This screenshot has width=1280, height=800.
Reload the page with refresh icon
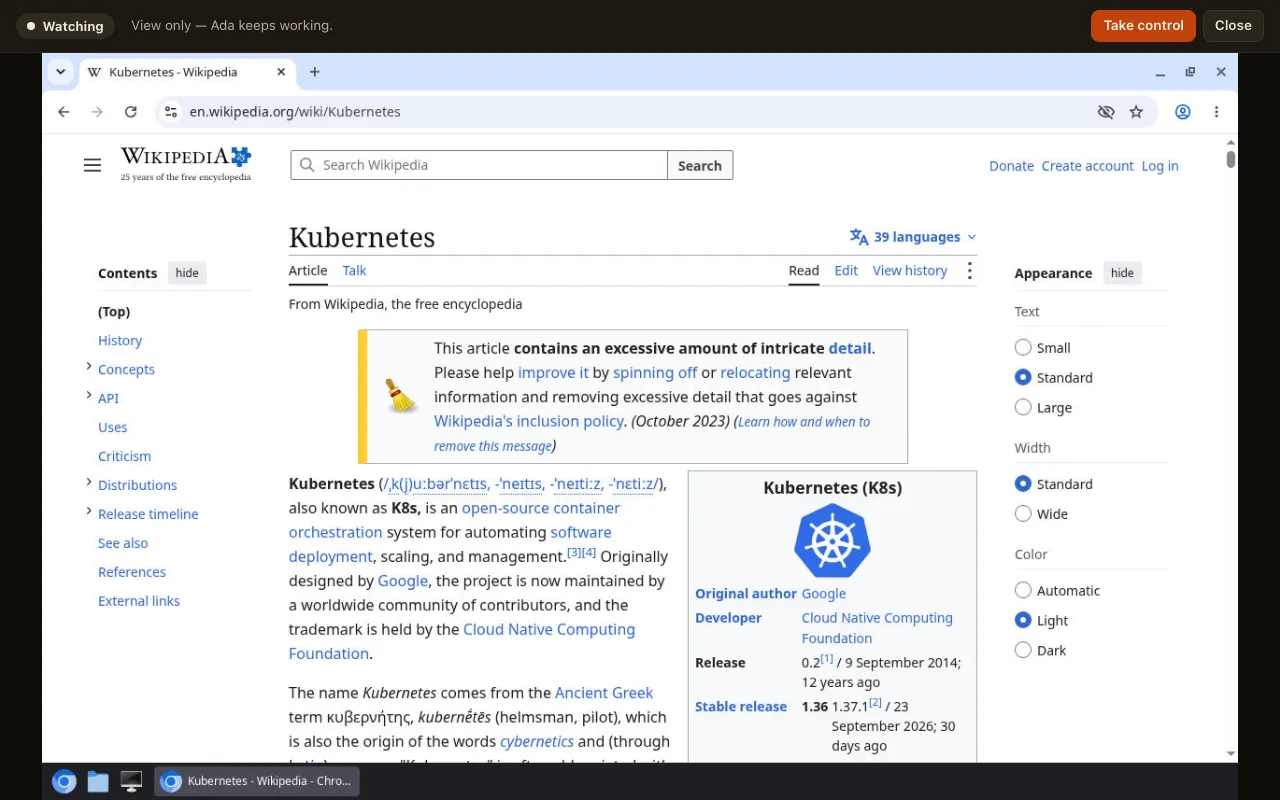point(130,112)
